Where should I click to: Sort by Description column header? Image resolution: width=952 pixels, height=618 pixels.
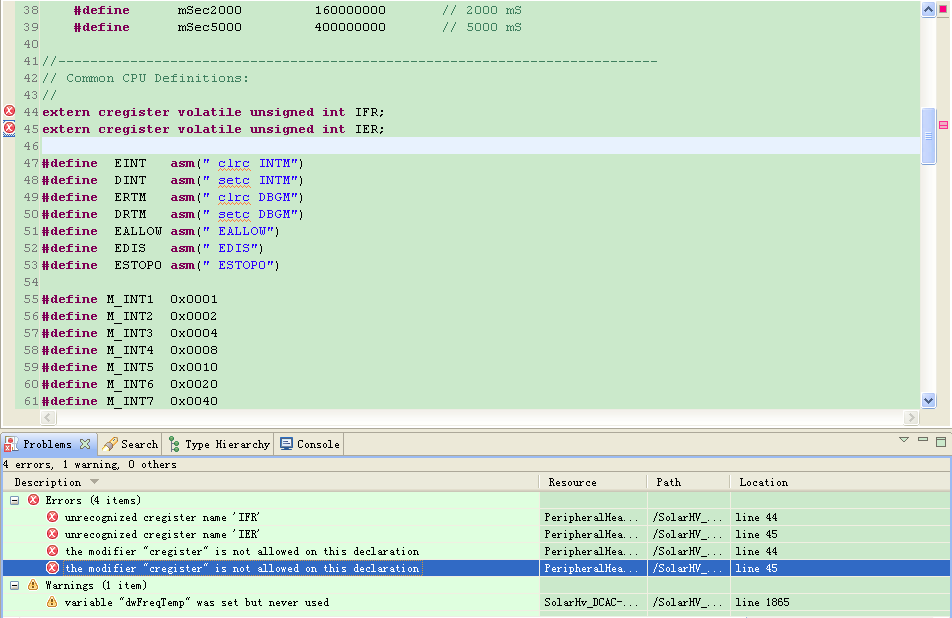271,482
